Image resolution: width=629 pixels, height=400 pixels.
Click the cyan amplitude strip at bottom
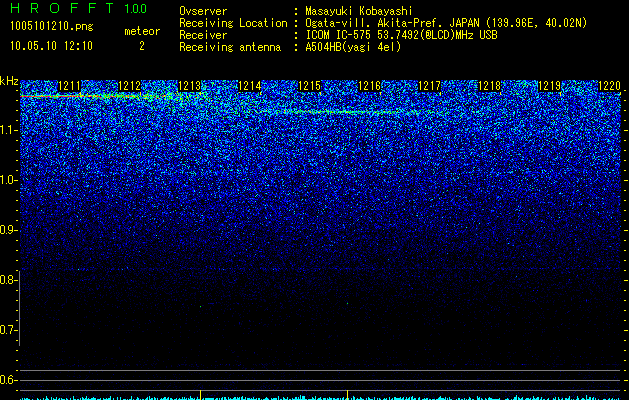320,398
